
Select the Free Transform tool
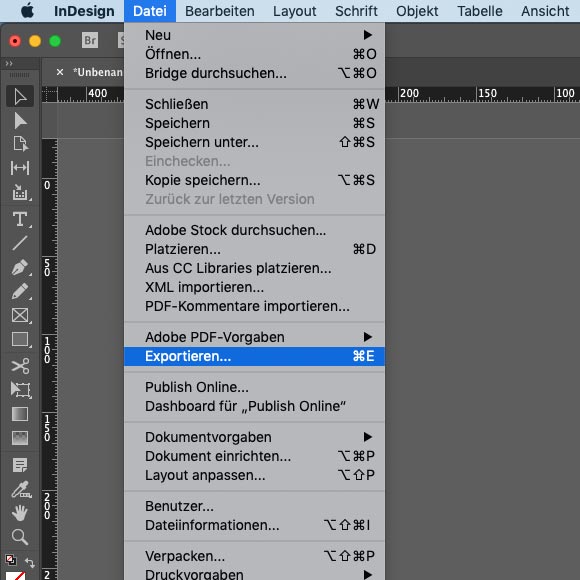(20, 390)
